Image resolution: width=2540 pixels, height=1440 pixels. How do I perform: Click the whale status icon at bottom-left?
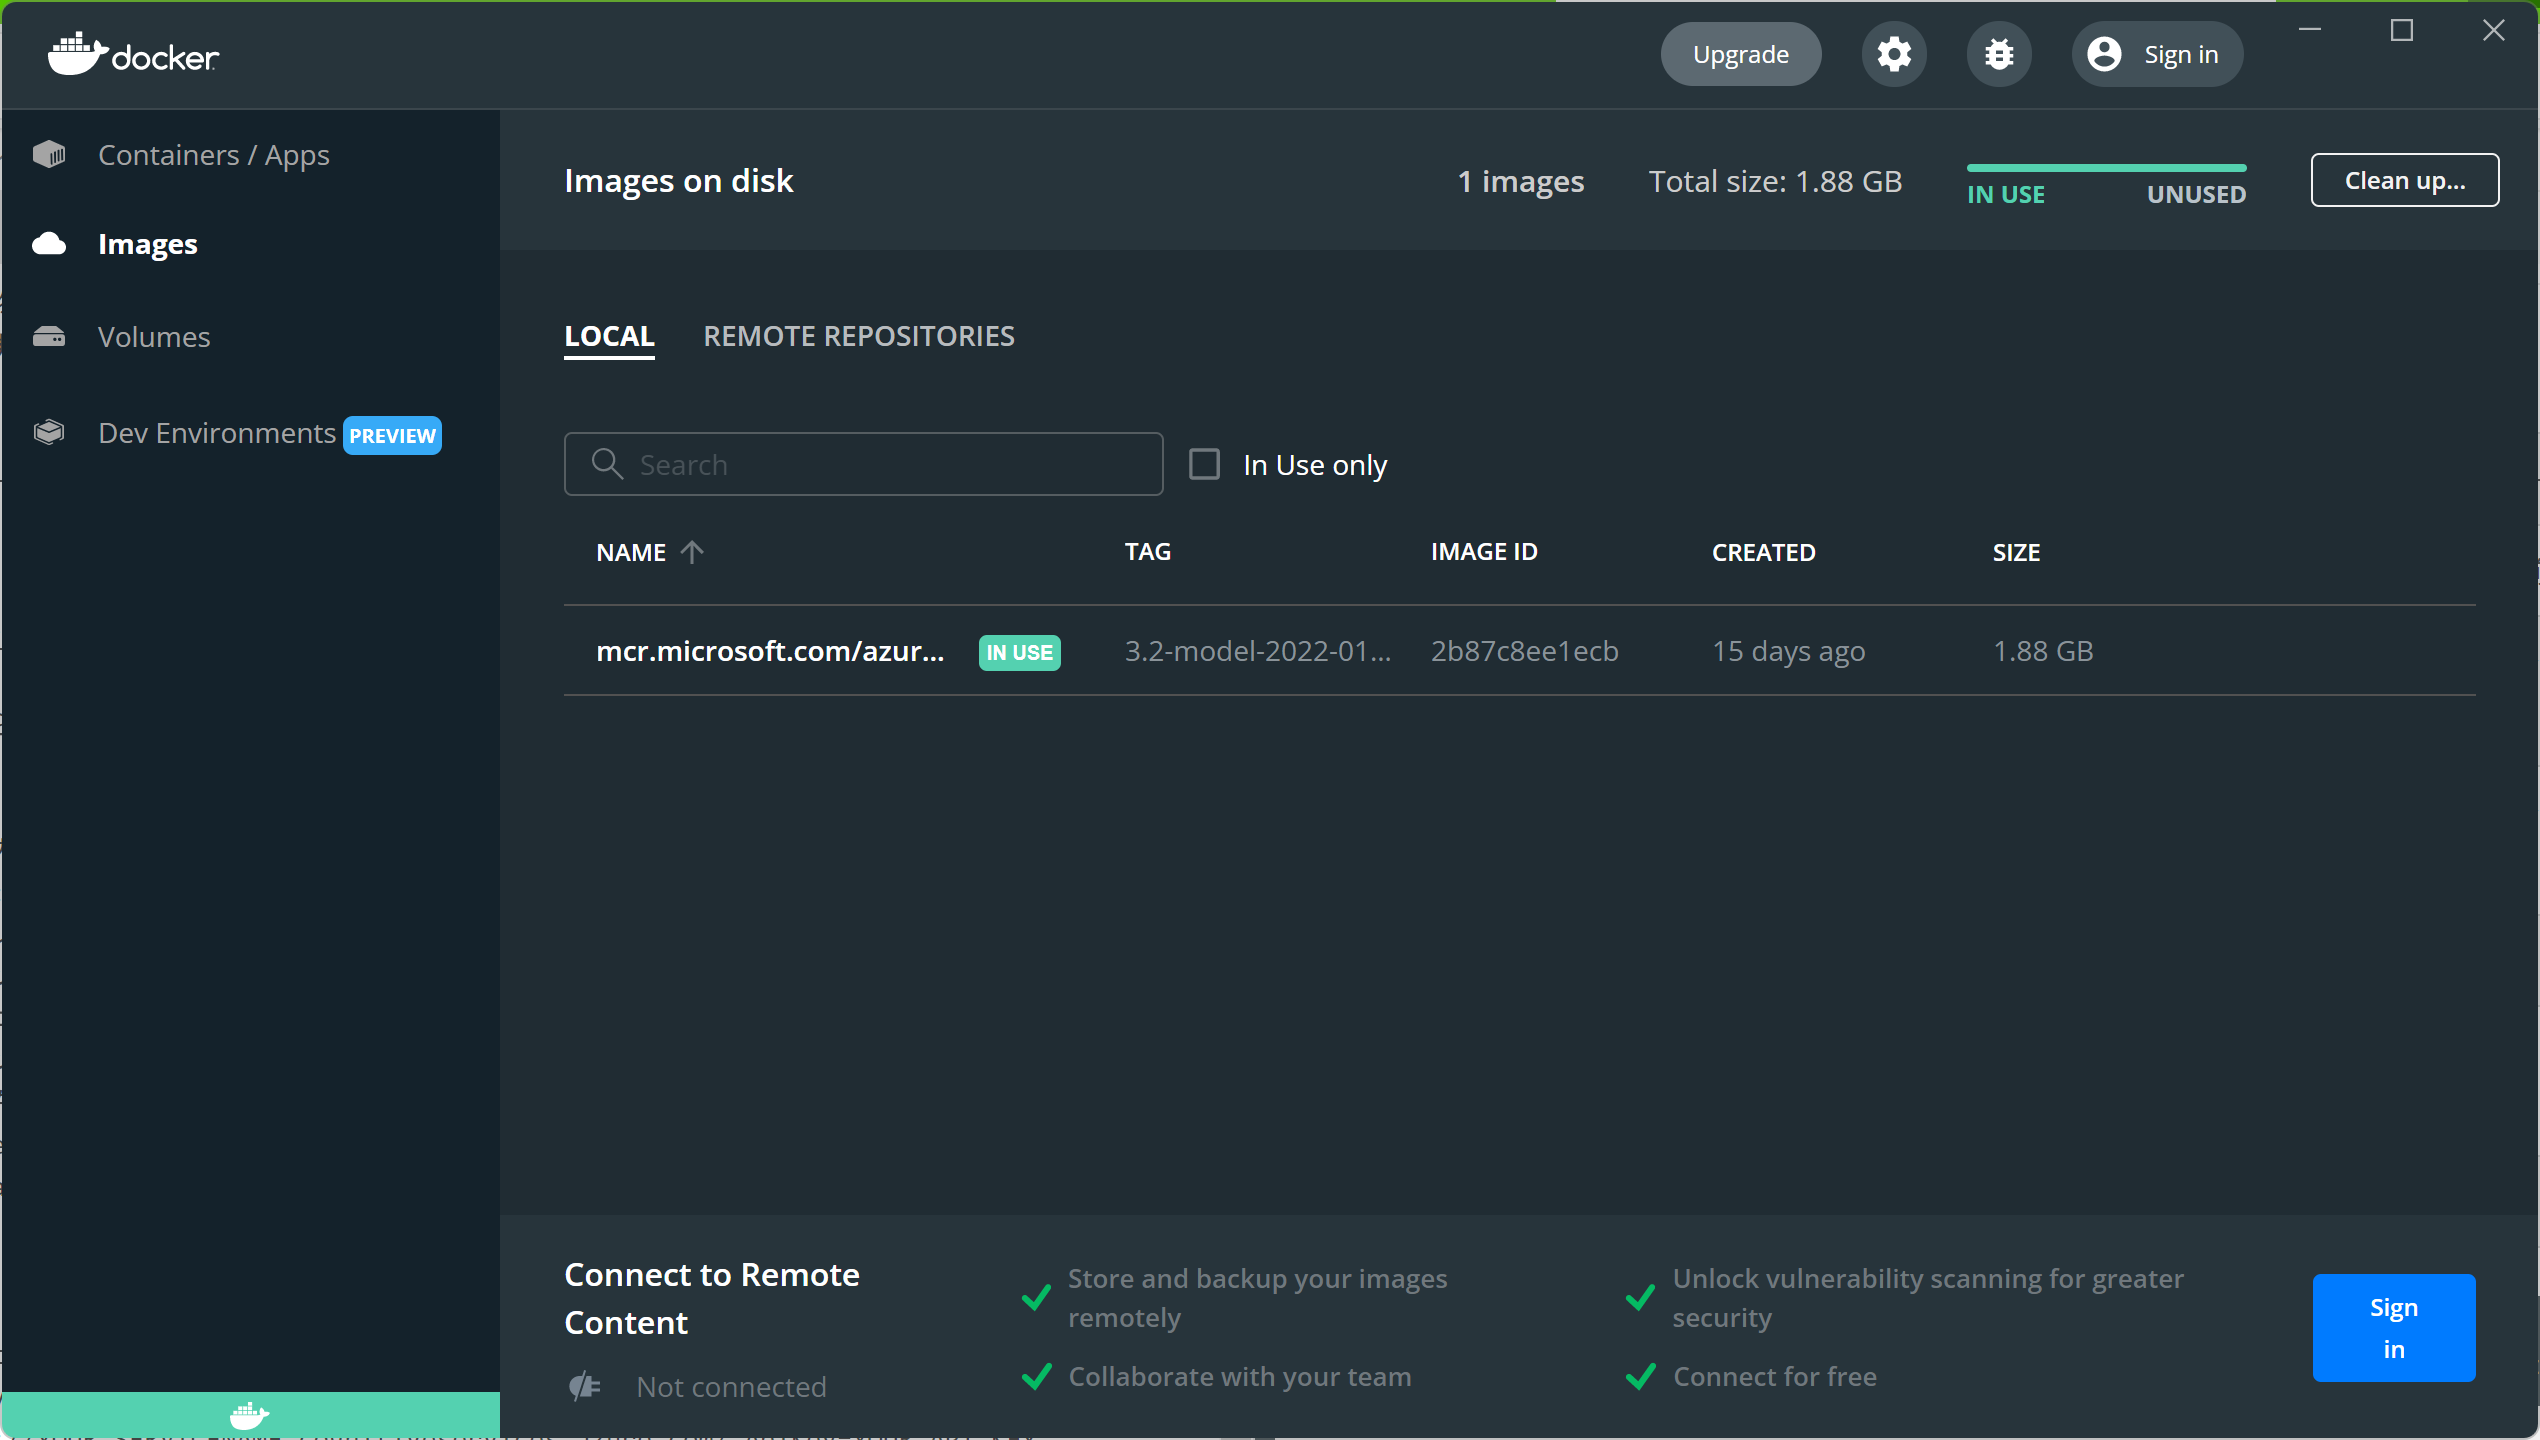coord(249,1415)
